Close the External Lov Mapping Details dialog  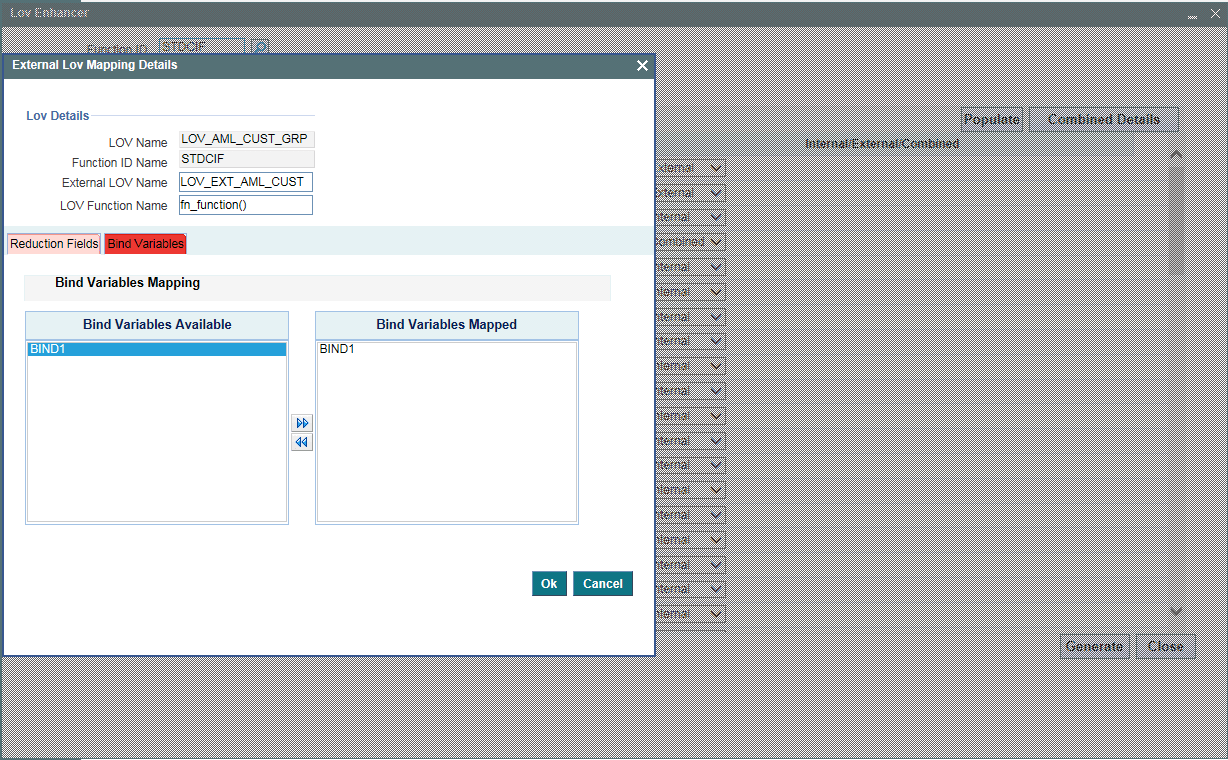(643, 65)
